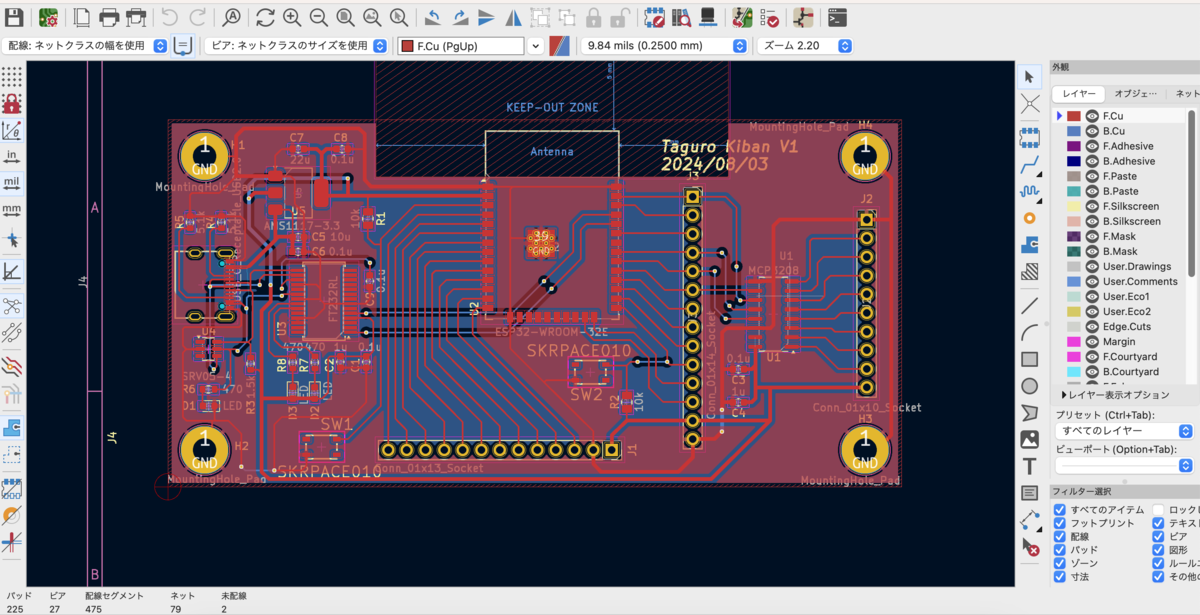Click the Zoom out icon
The height and width of the screenshot is (615, 1200).
[x=318, y=17]
